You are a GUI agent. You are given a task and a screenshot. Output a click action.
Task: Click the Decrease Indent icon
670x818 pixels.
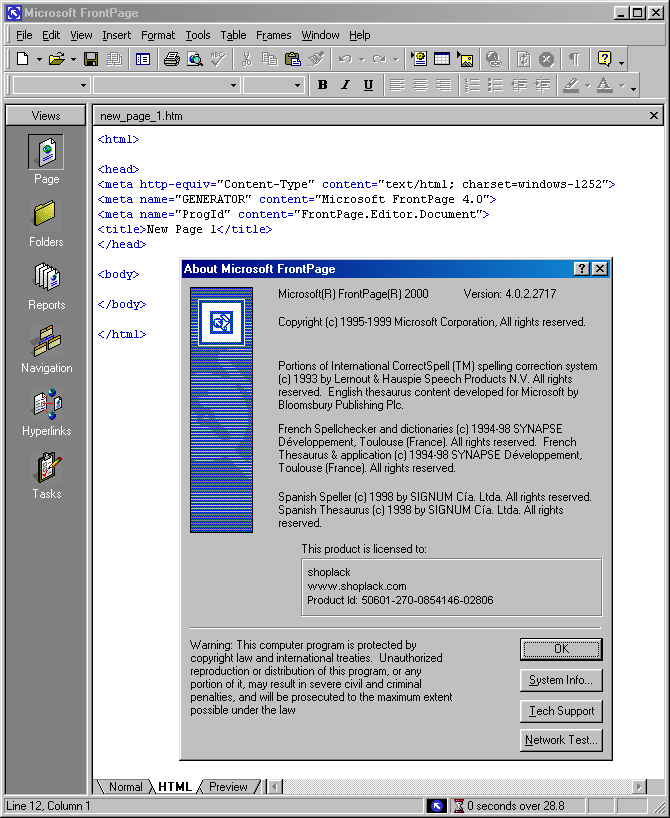tap(519, 85)
